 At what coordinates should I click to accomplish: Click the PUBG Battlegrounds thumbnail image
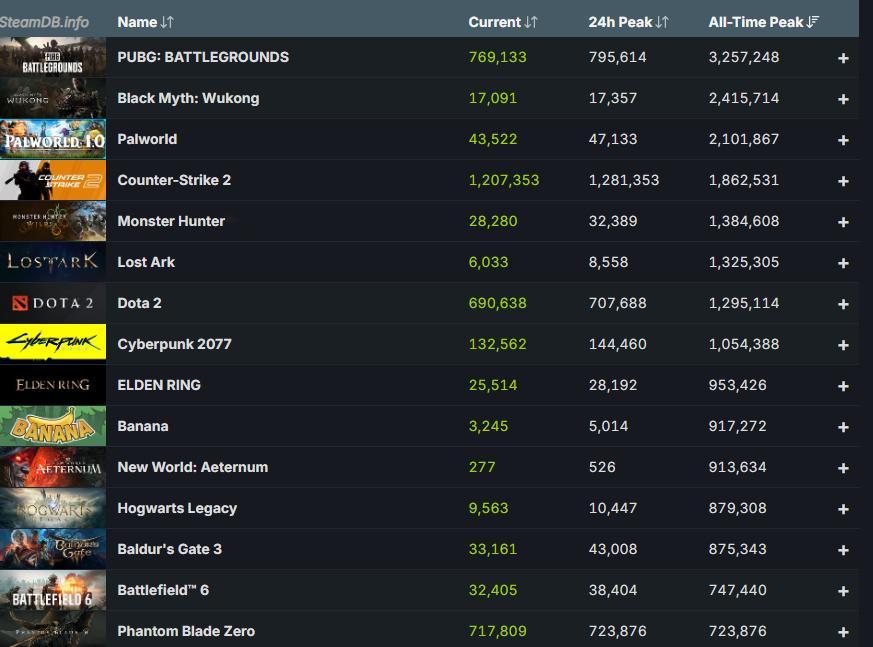coord(53,57)
